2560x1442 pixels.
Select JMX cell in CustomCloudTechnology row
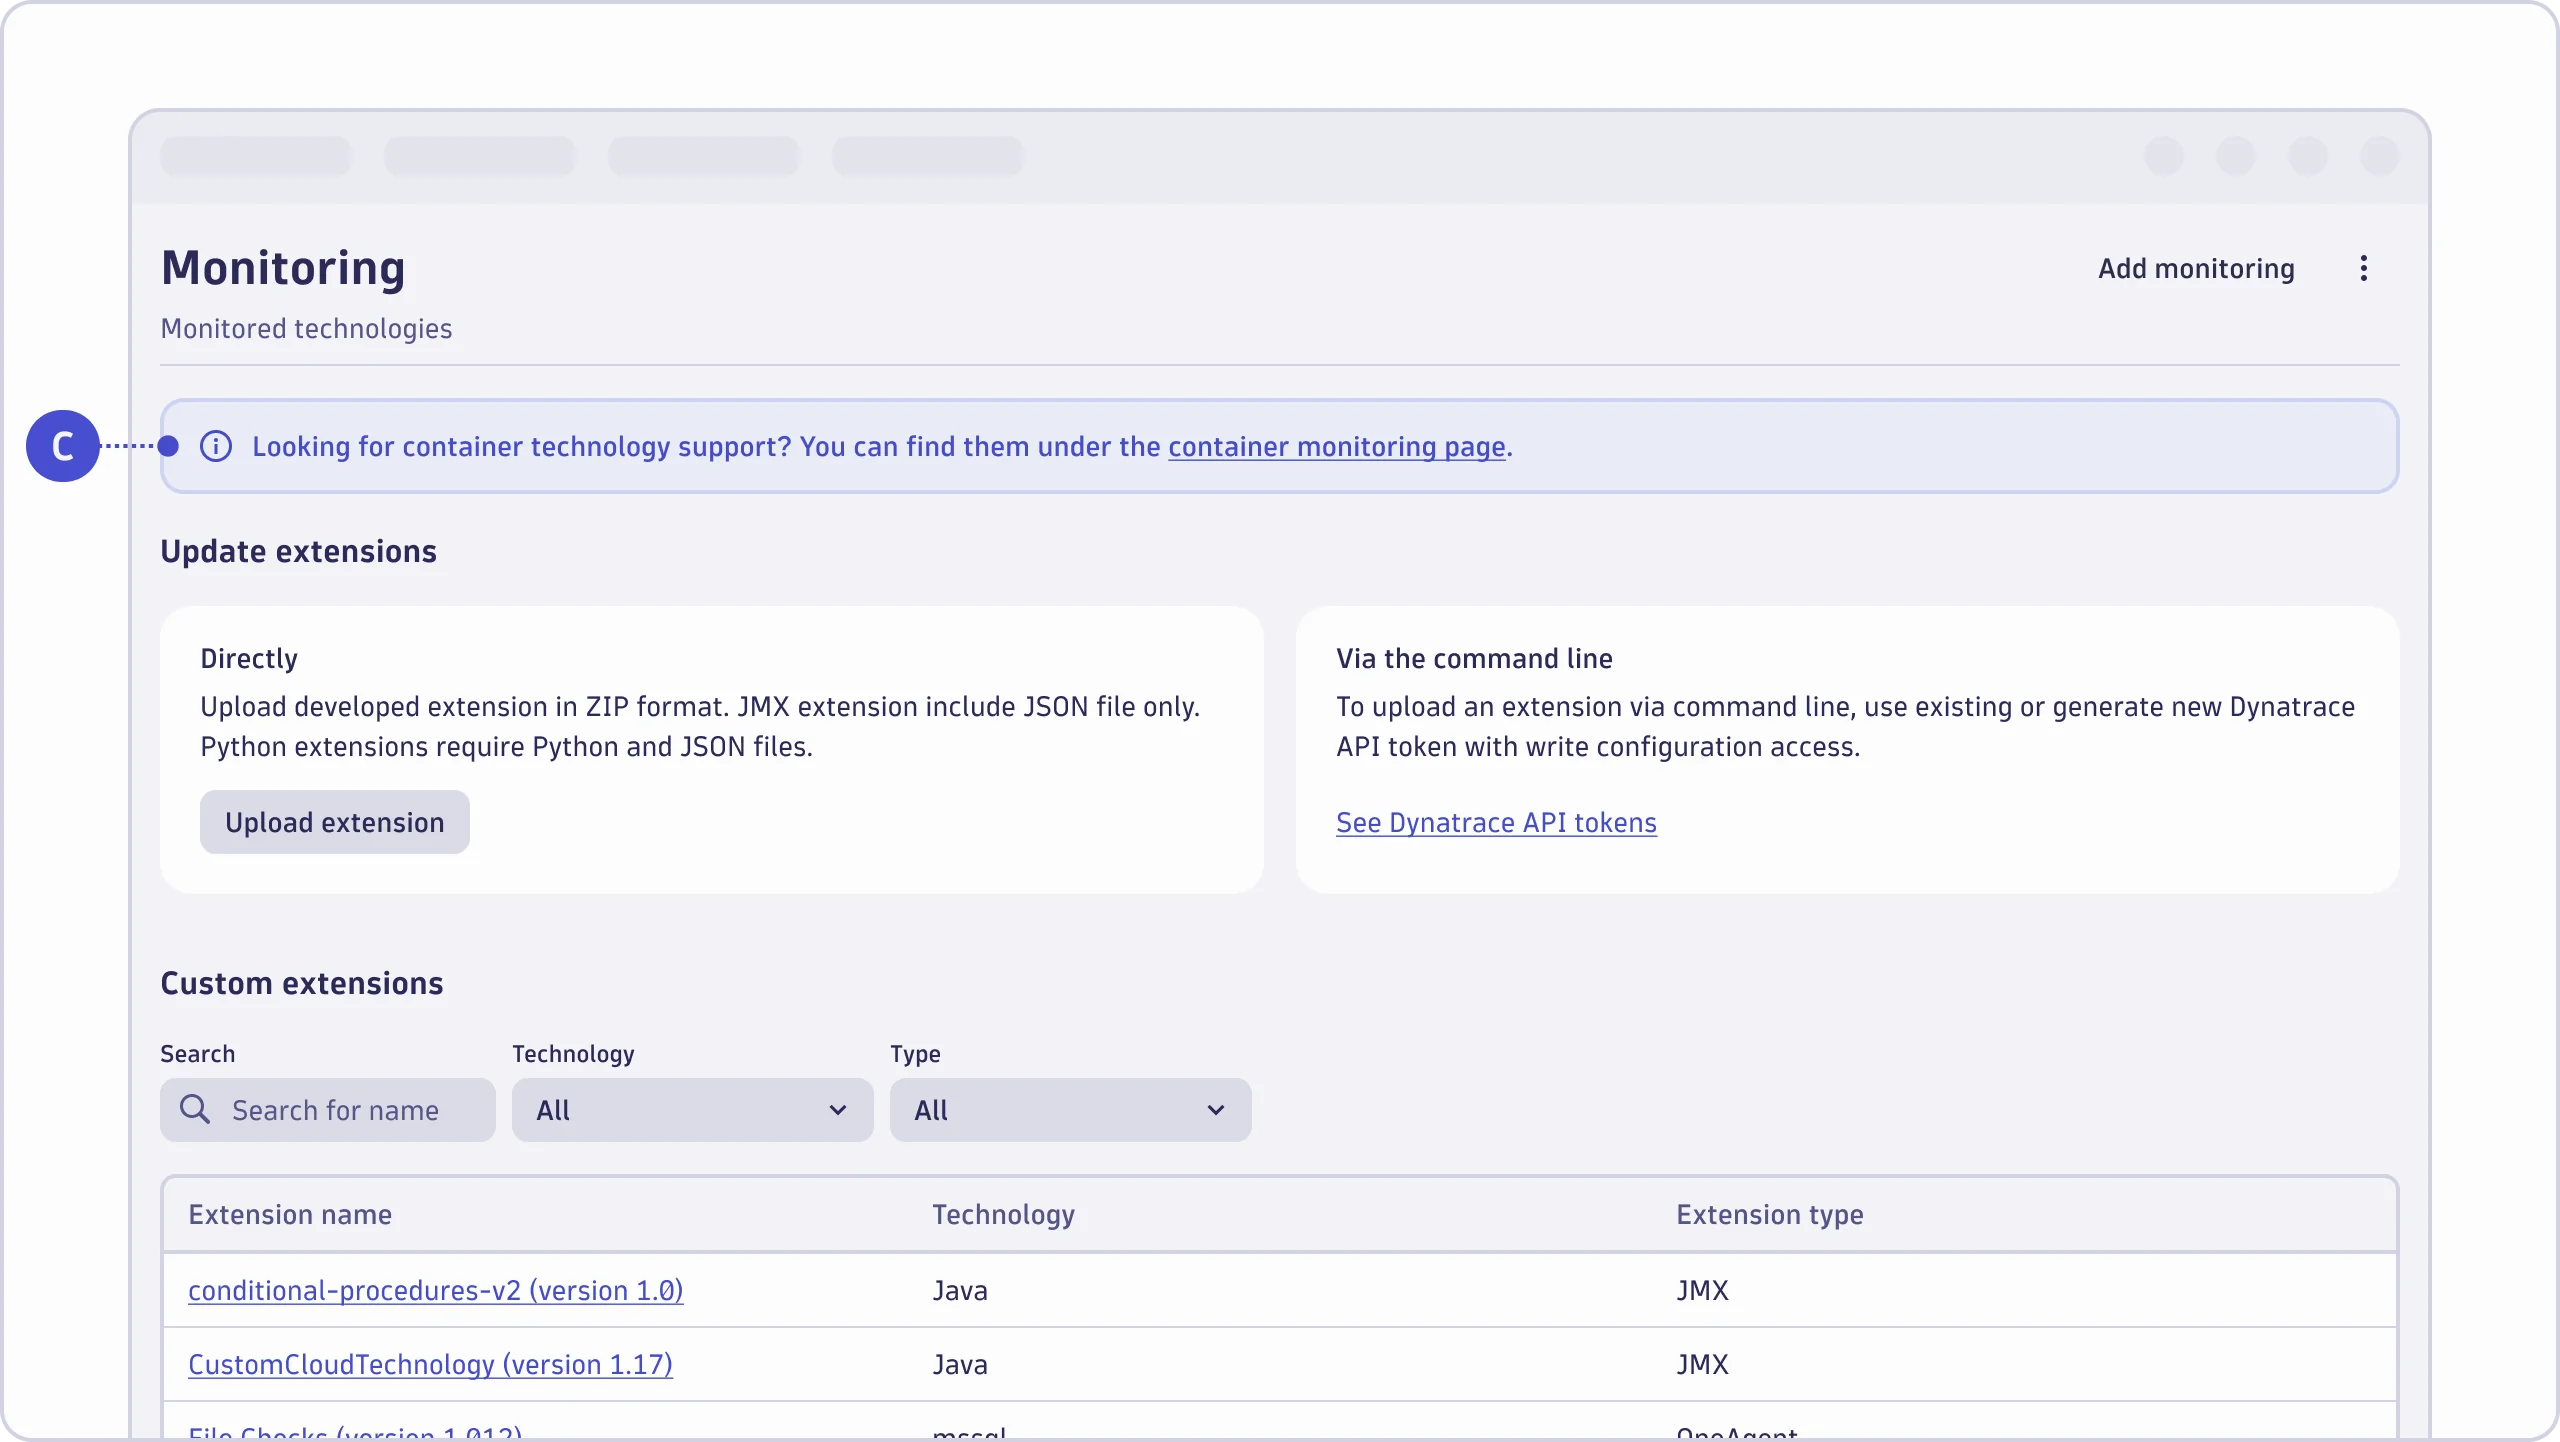pyautogui.click(x=1702, y=1364)
